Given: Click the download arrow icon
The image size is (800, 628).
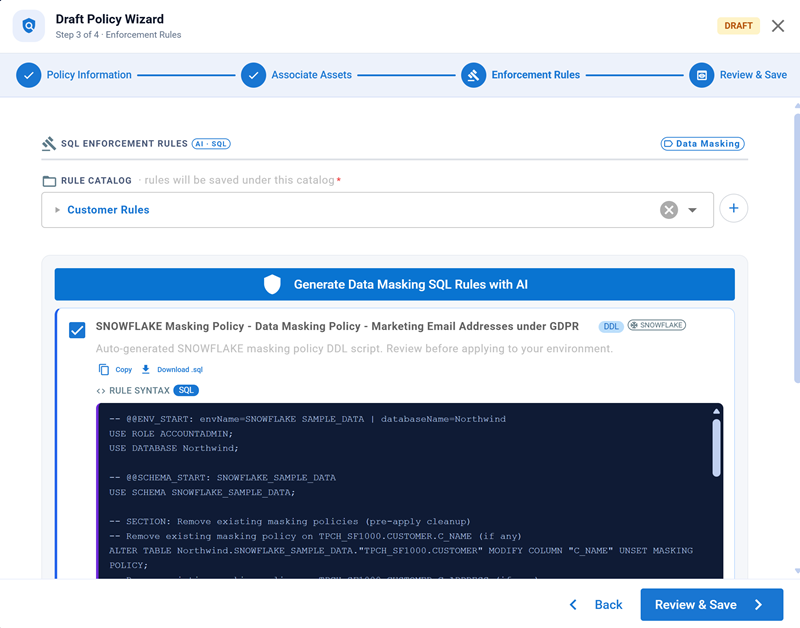Looking at the screenshot, I should 145,369.
